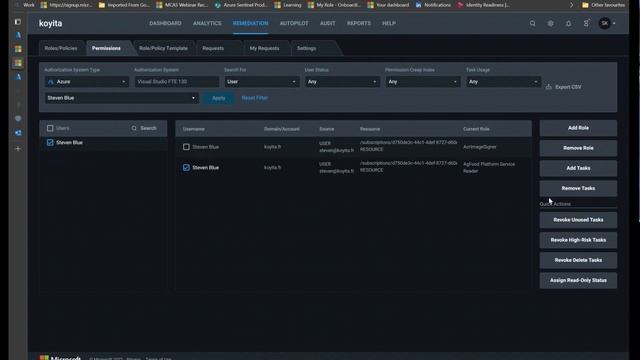Click the Remove Role button
The height and width of the screenshot is (360, 640).
tap(578, 148)
